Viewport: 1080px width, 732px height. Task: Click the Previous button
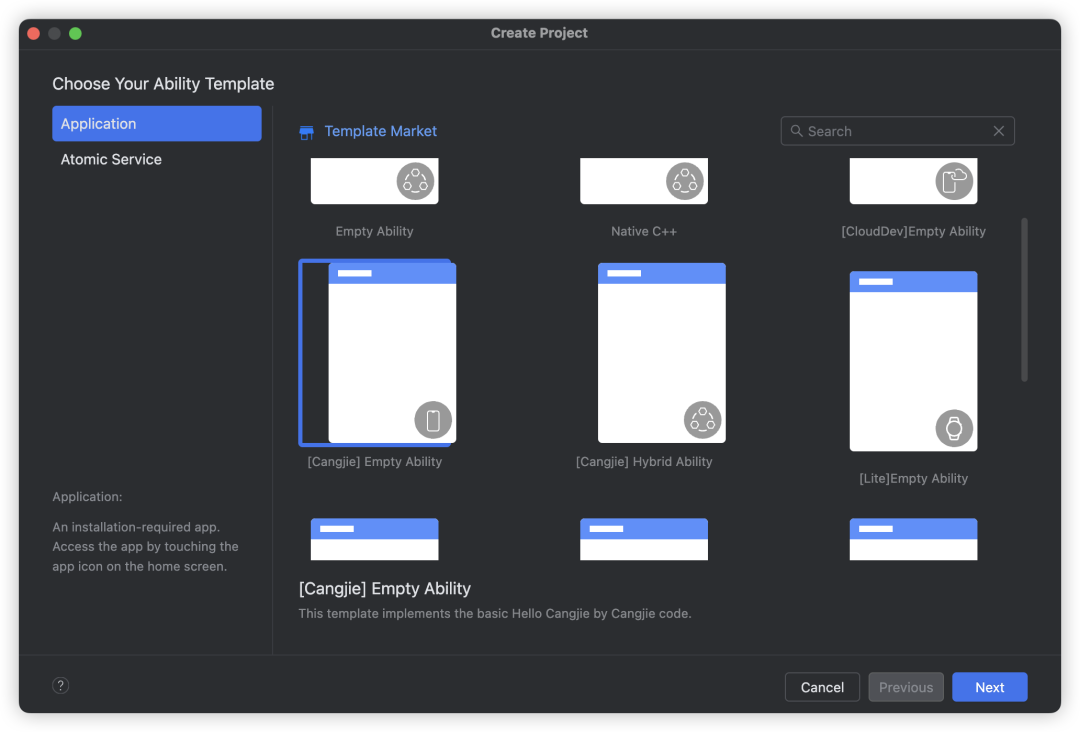coord(906,687)
